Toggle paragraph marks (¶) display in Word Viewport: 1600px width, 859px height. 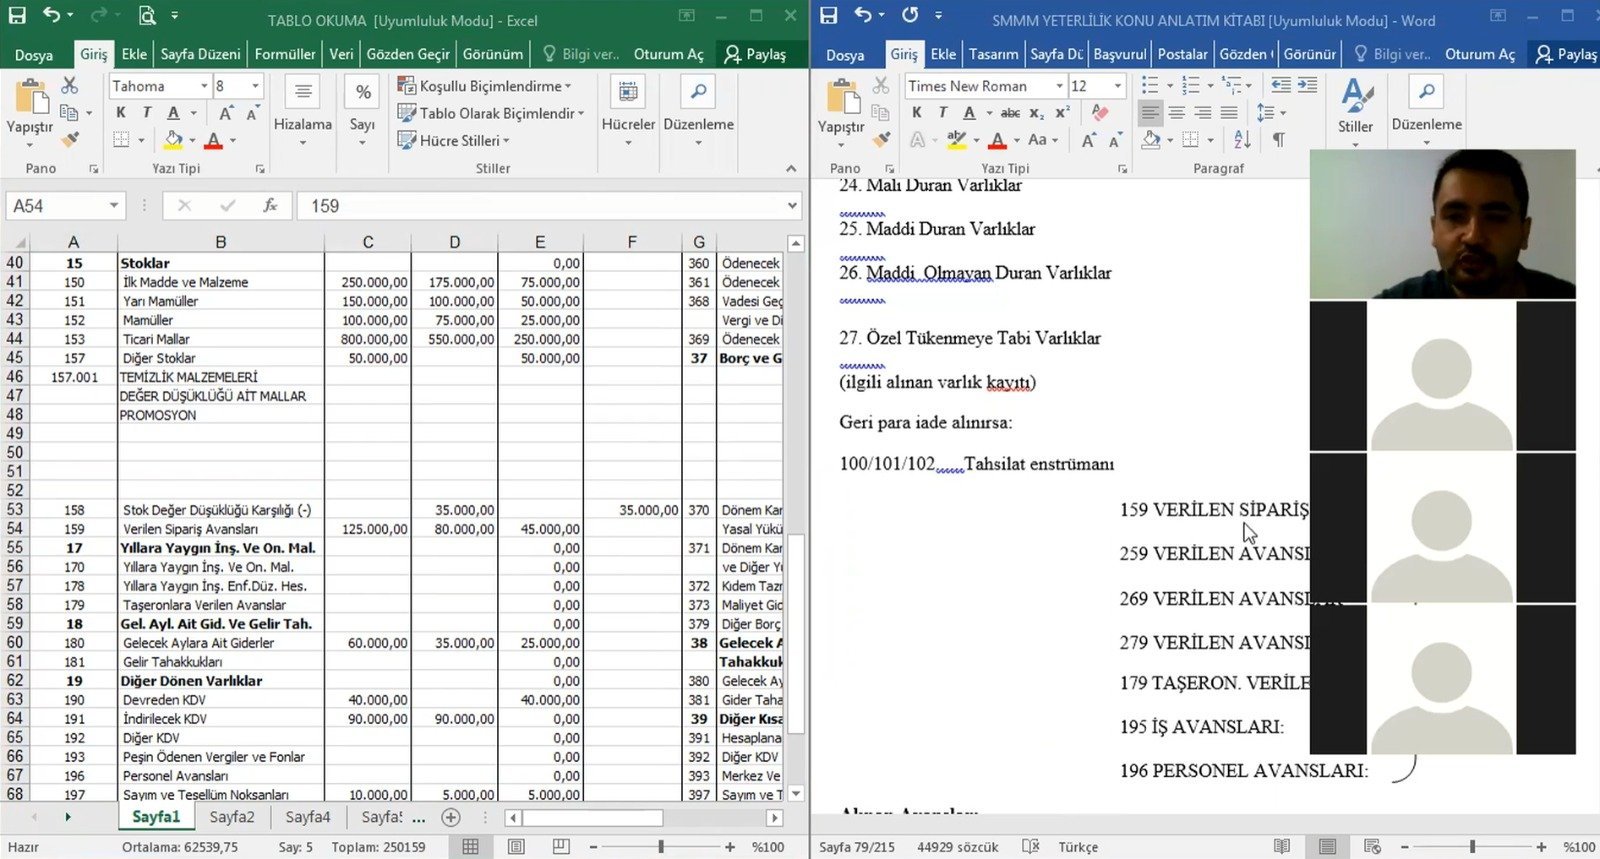click(1278, 140)
